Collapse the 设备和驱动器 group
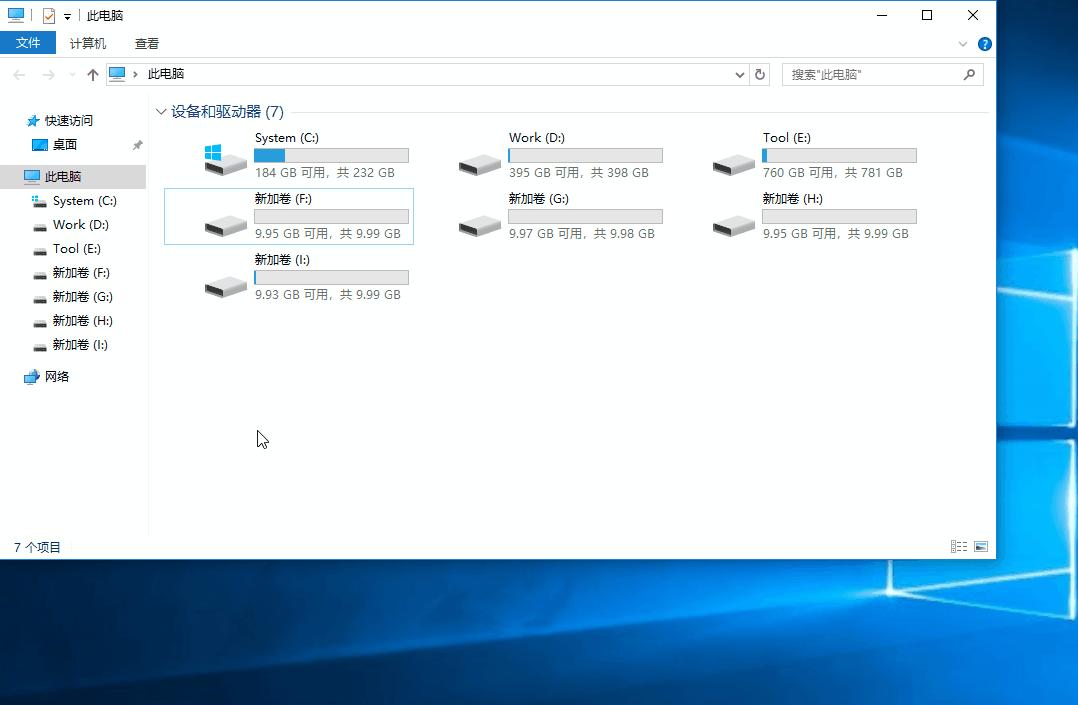The height and width of the screenshot is (705, 1078). (x=161, y=111)
